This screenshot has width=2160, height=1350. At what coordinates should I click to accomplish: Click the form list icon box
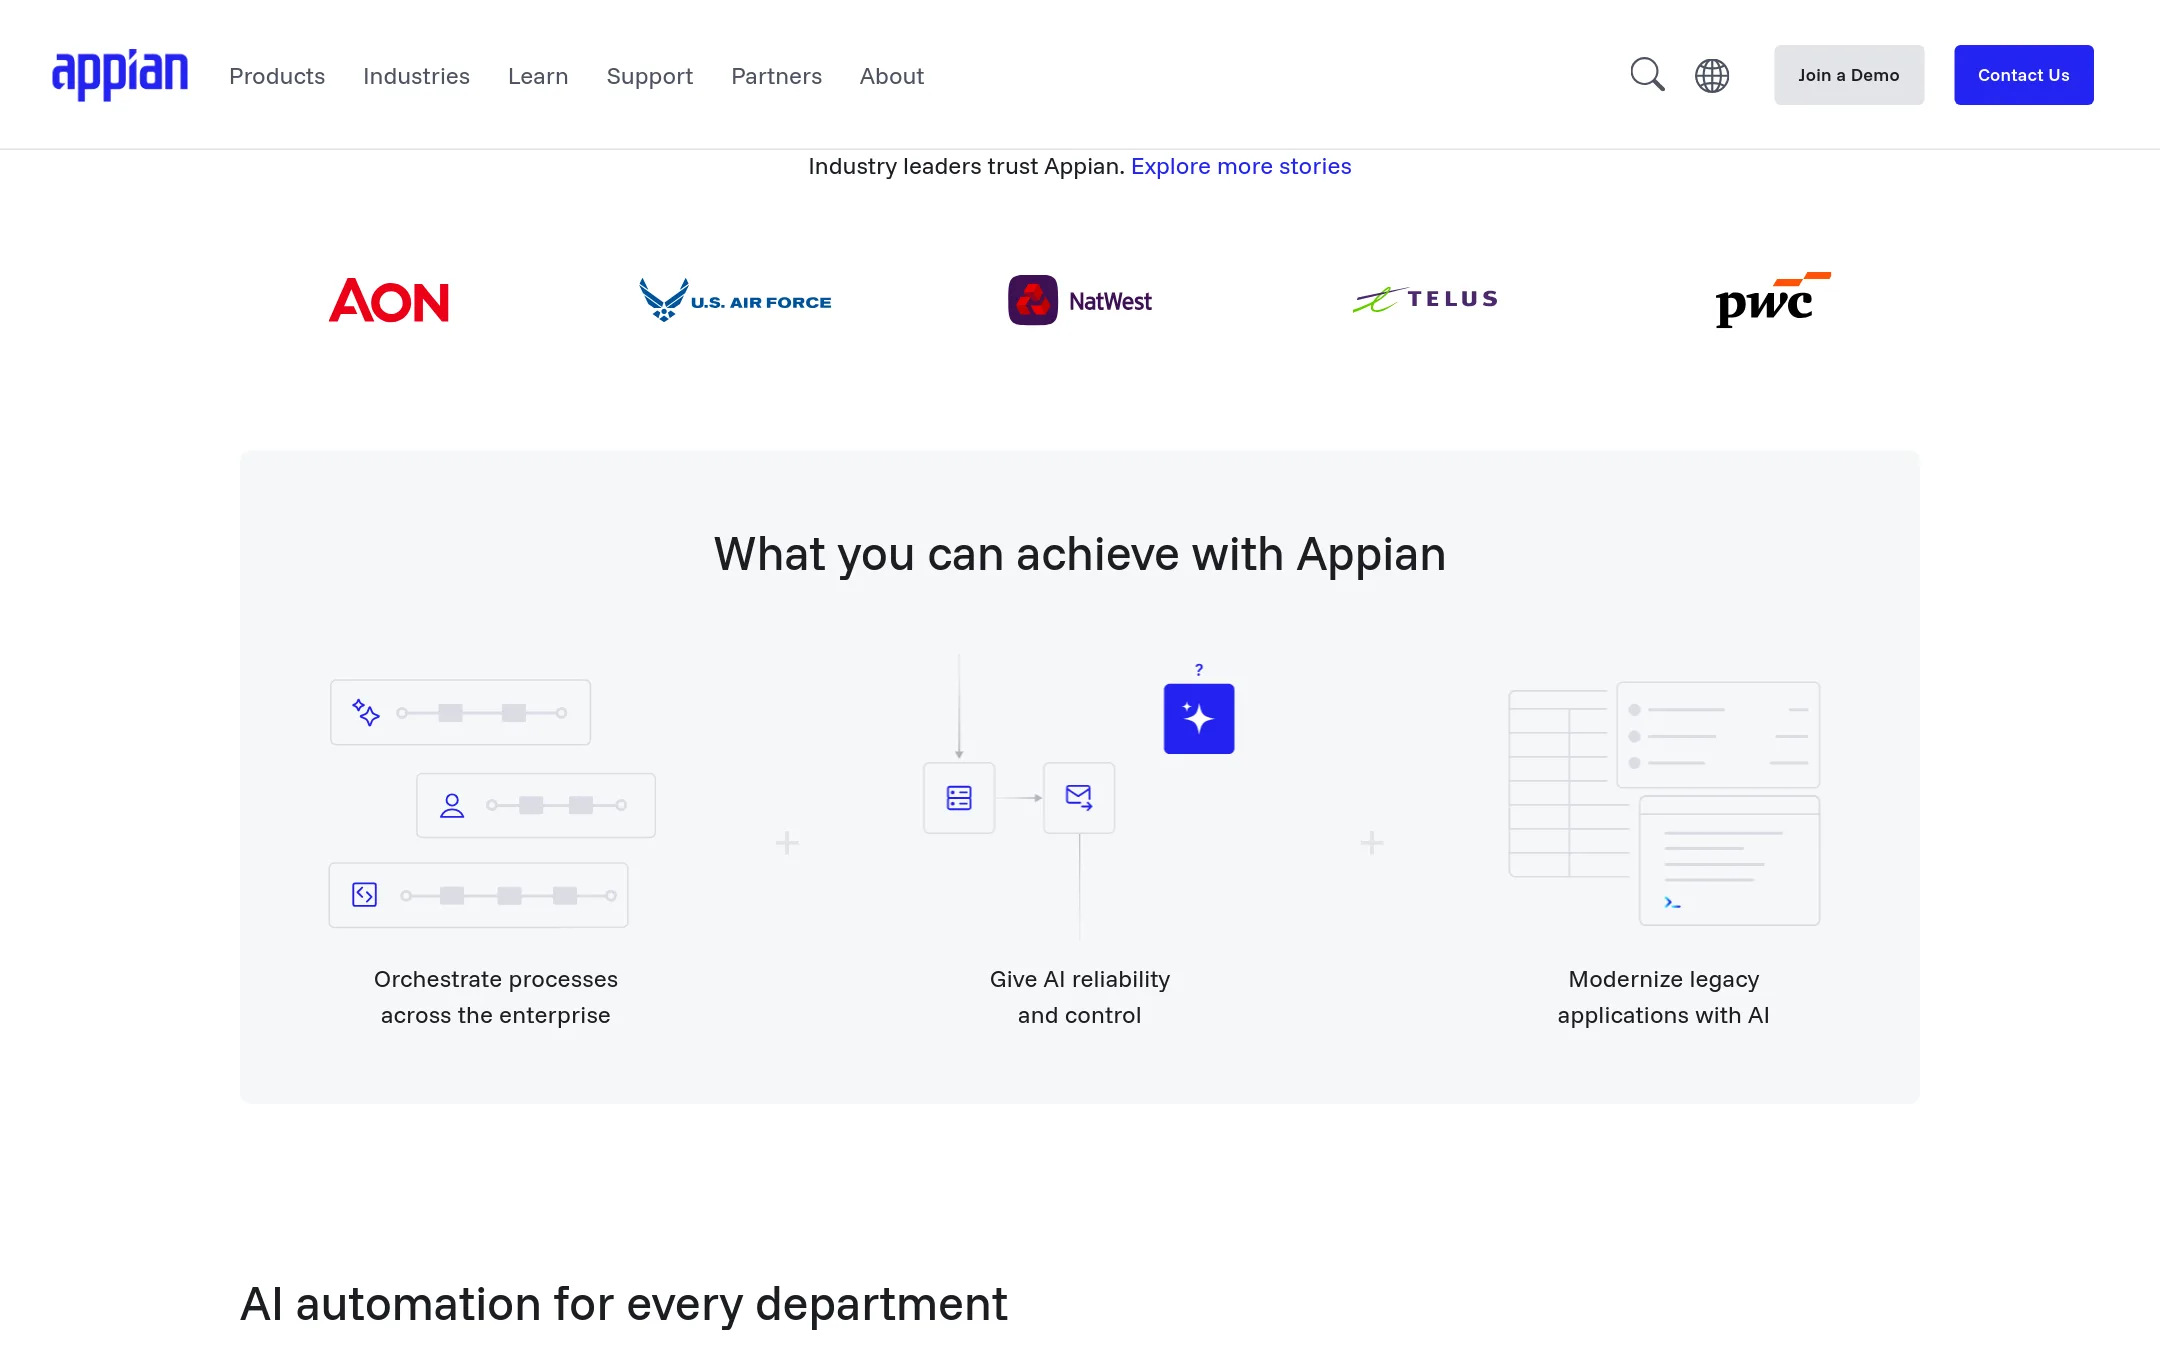(x=959, y=798)
